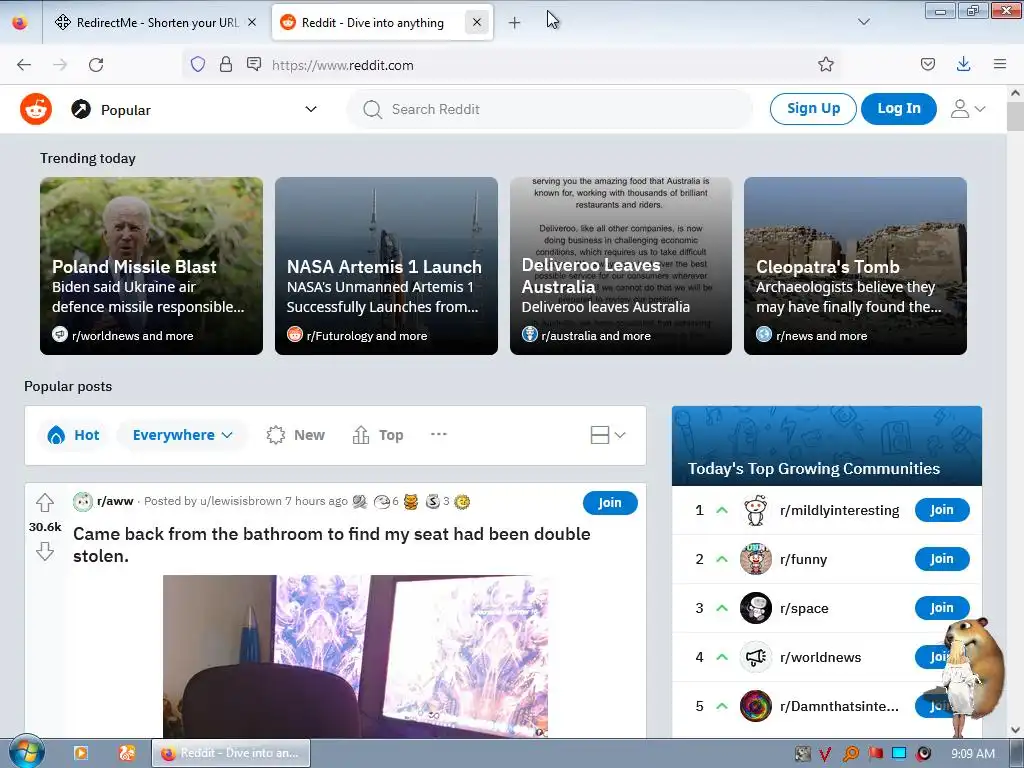
Task: Click Firefox Reddit taskbar button
Action: (x=231, y=753)
